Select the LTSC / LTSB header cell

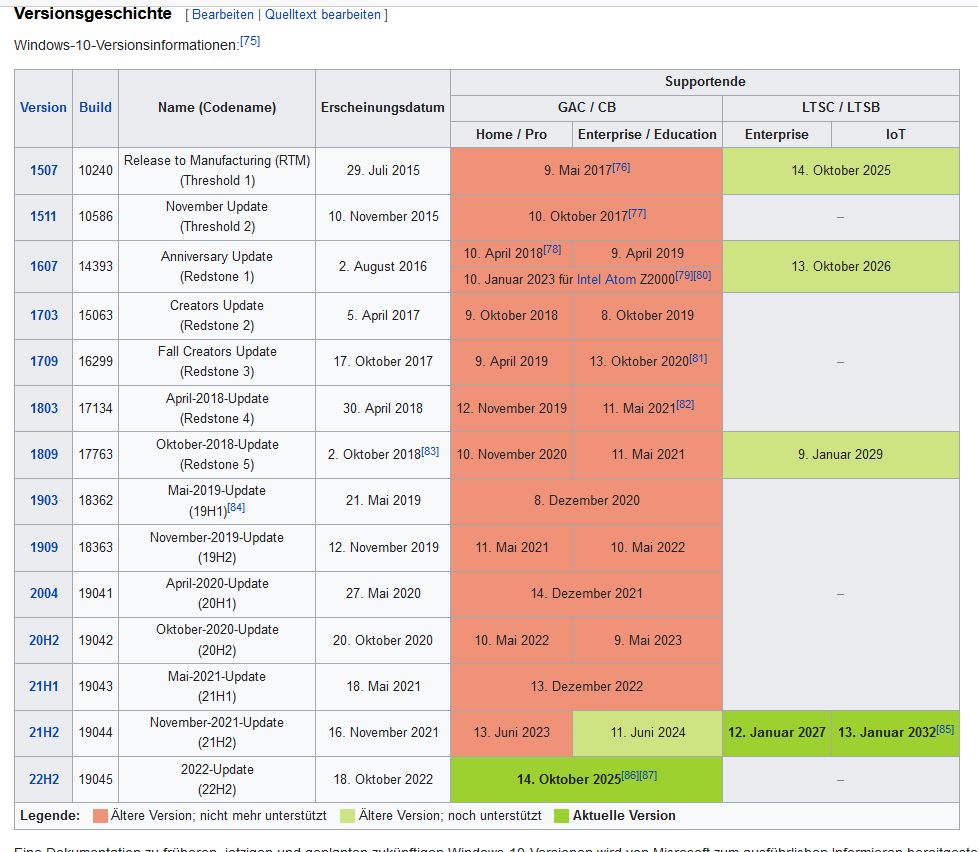841,108
